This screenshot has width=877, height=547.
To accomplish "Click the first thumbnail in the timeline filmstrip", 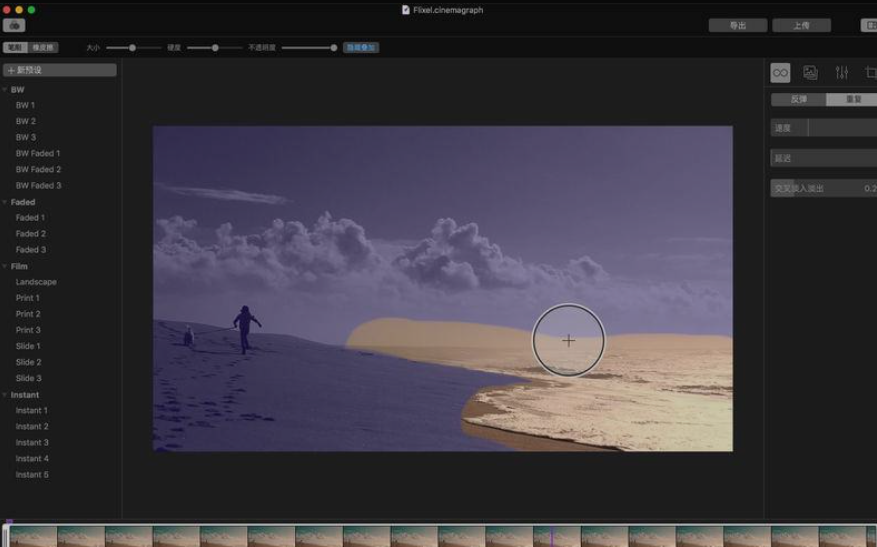I will point(32,536).
